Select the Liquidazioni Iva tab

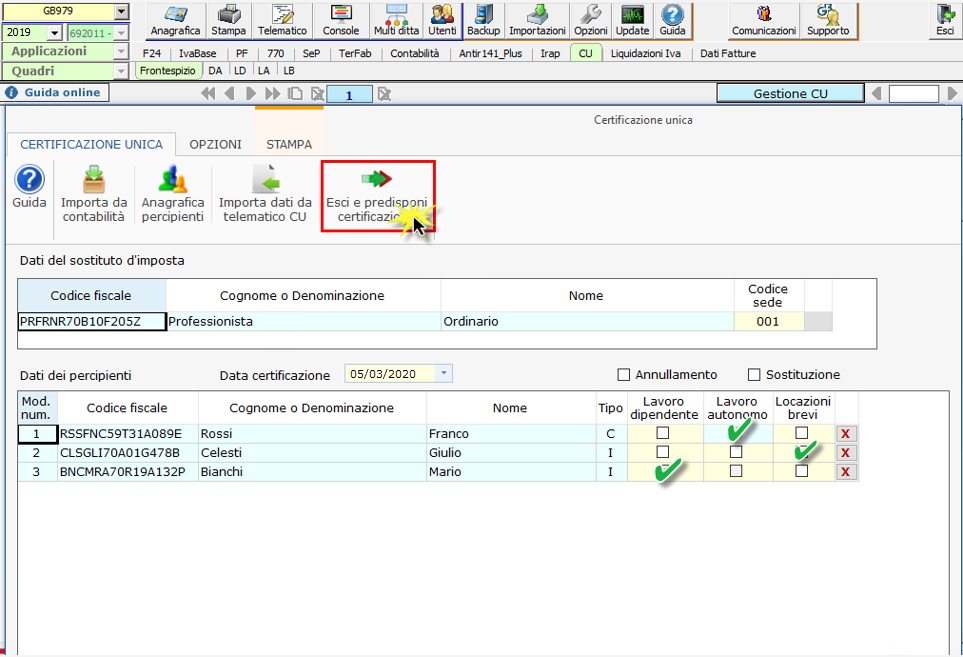click(646, 53)
